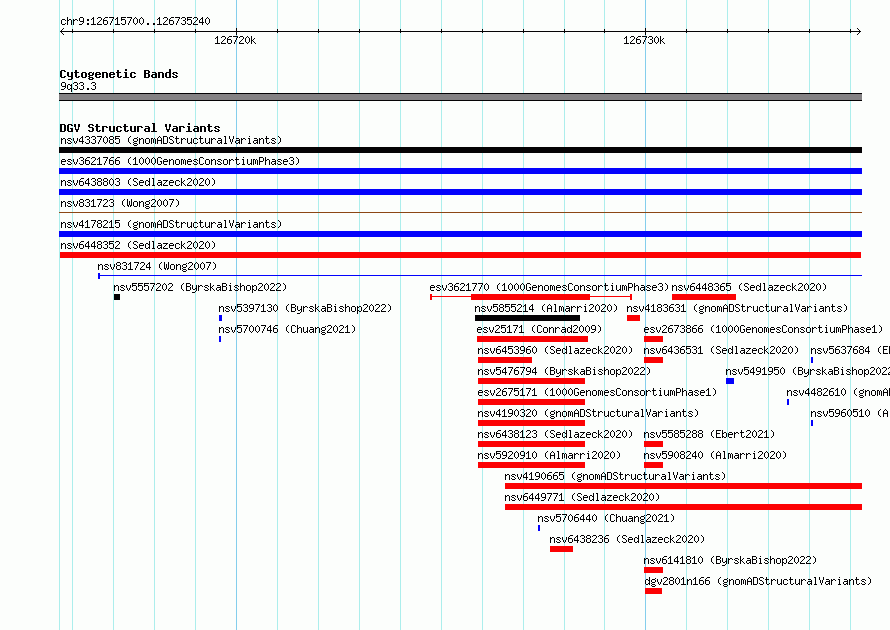890x630 pixels.
Task: Click the nsv6436531 Sedlazeck2020 label
Action: pyautogui.click(x=721, y=350)
